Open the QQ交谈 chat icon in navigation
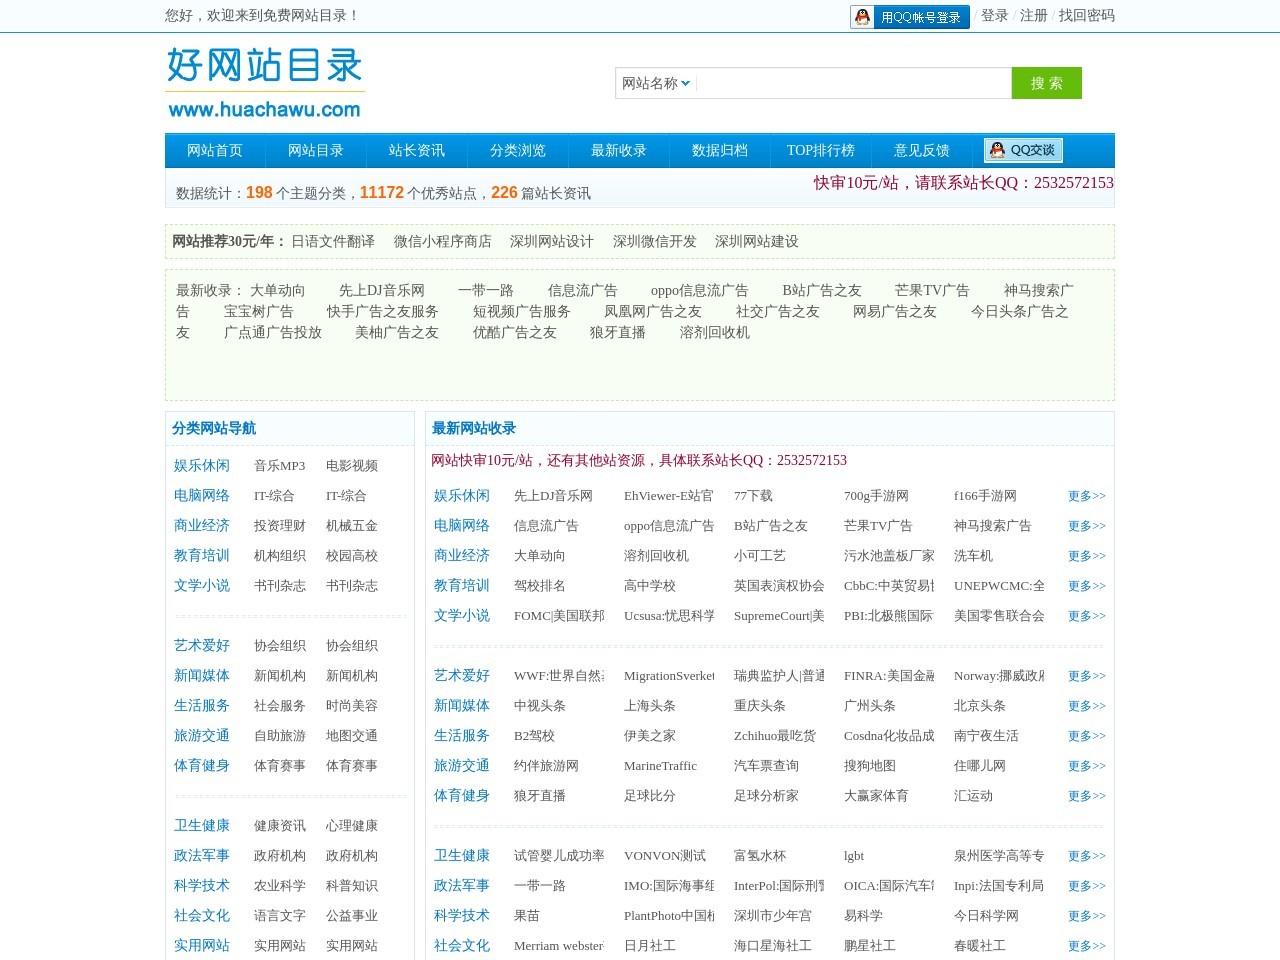Image resolution: width=1280 pixels, height=960 pixels. pos(1022,150)
